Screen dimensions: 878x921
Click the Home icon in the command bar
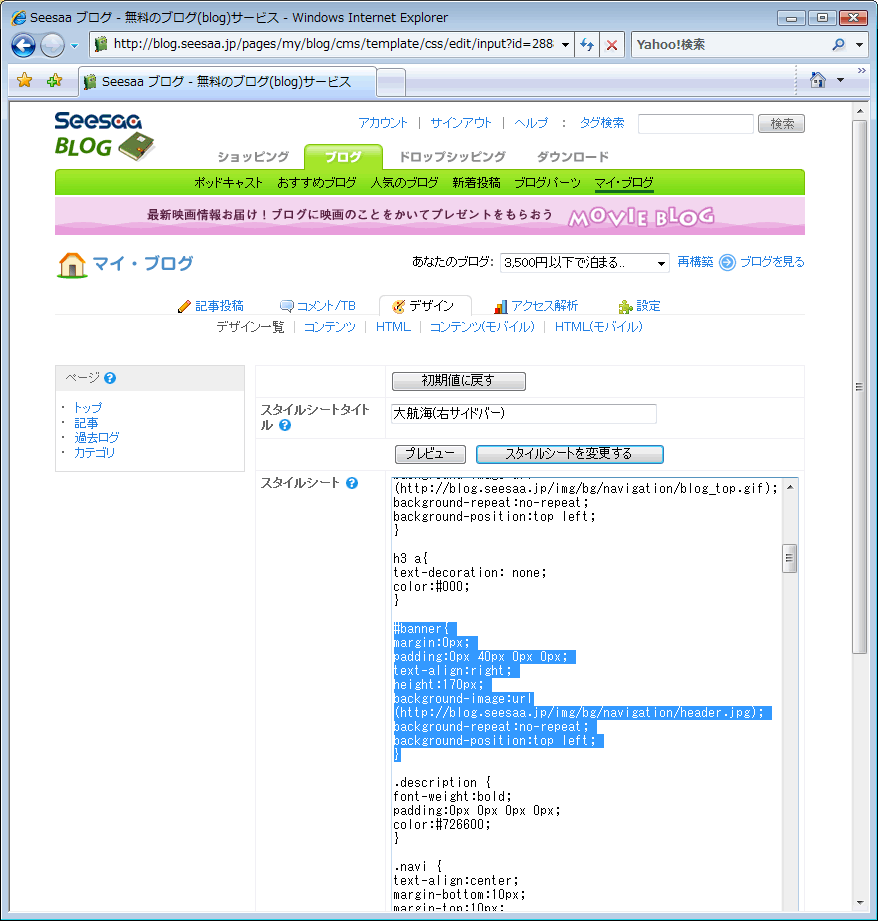(817, 80)
